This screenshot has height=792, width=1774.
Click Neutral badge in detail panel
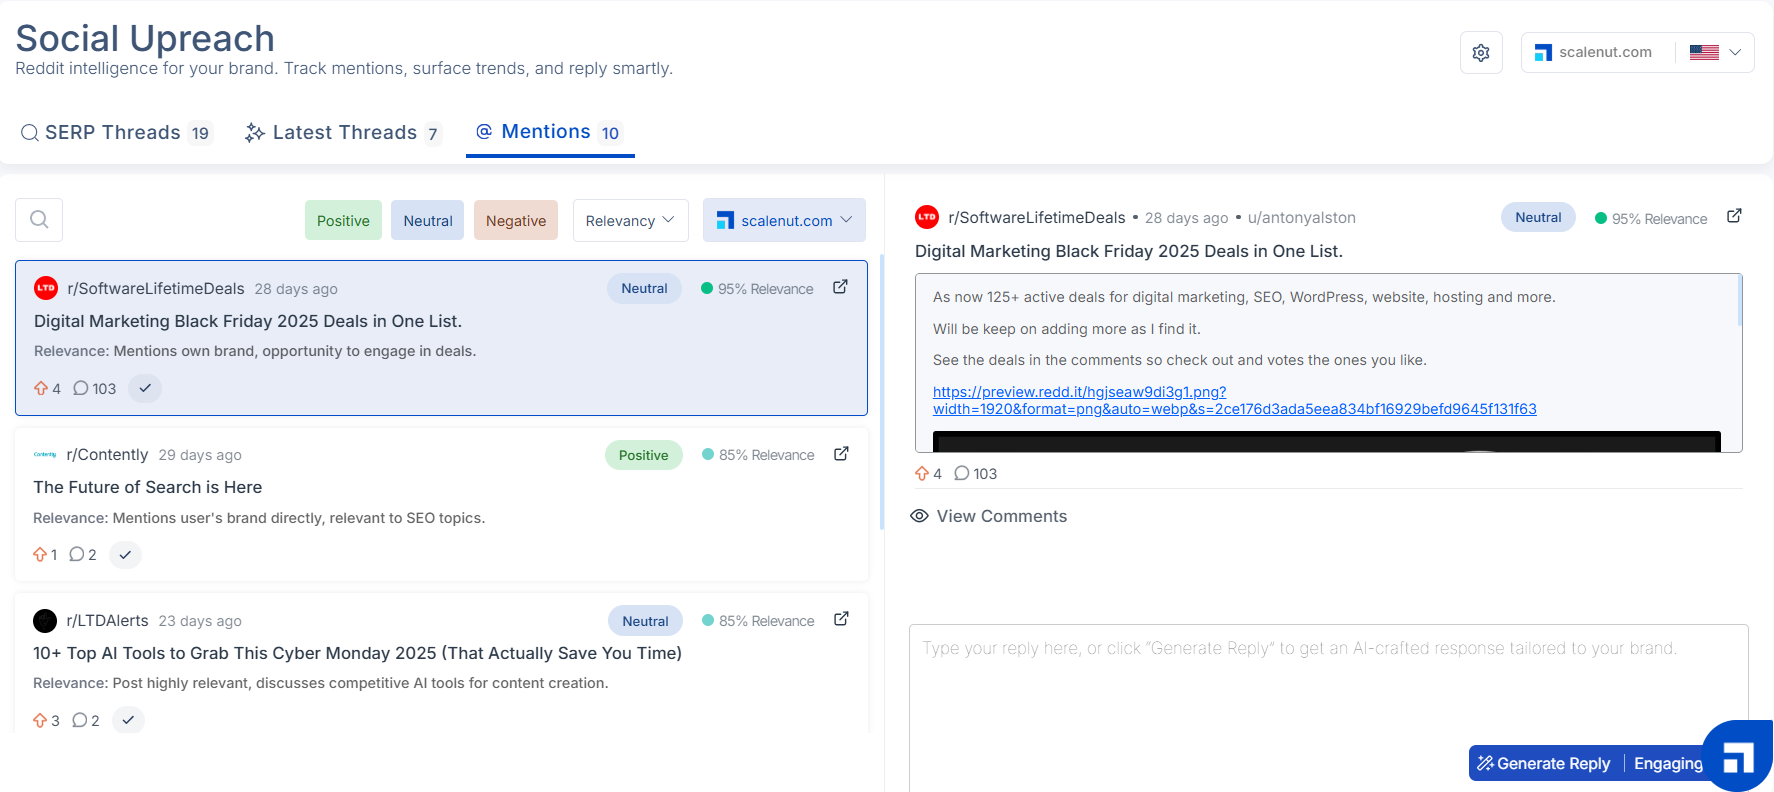coord(1538,217)
